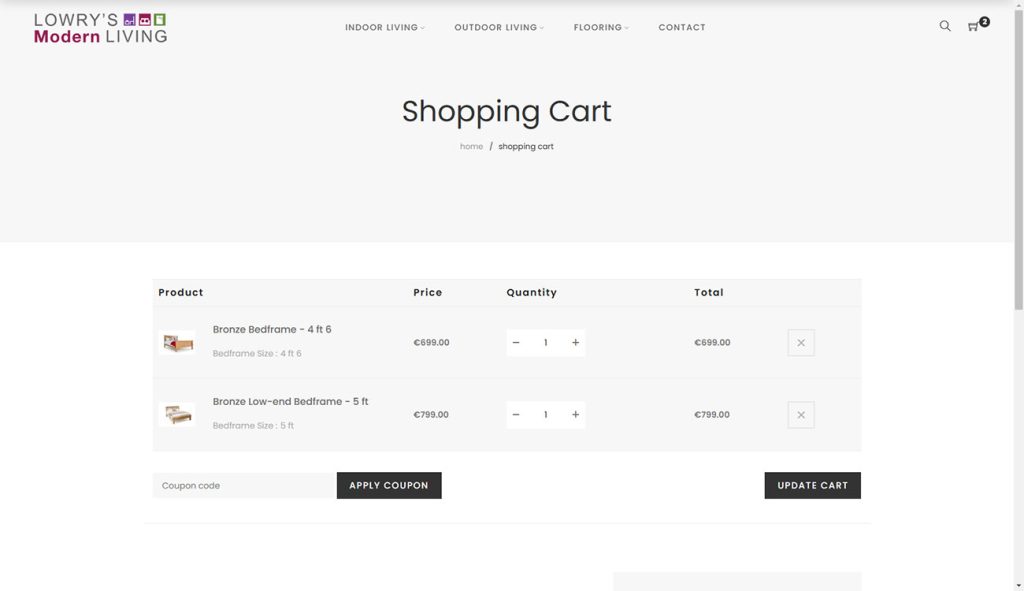Click the Lowry's Modern Living logo
The image size is (1024, 591).
[x=99, y=28]
